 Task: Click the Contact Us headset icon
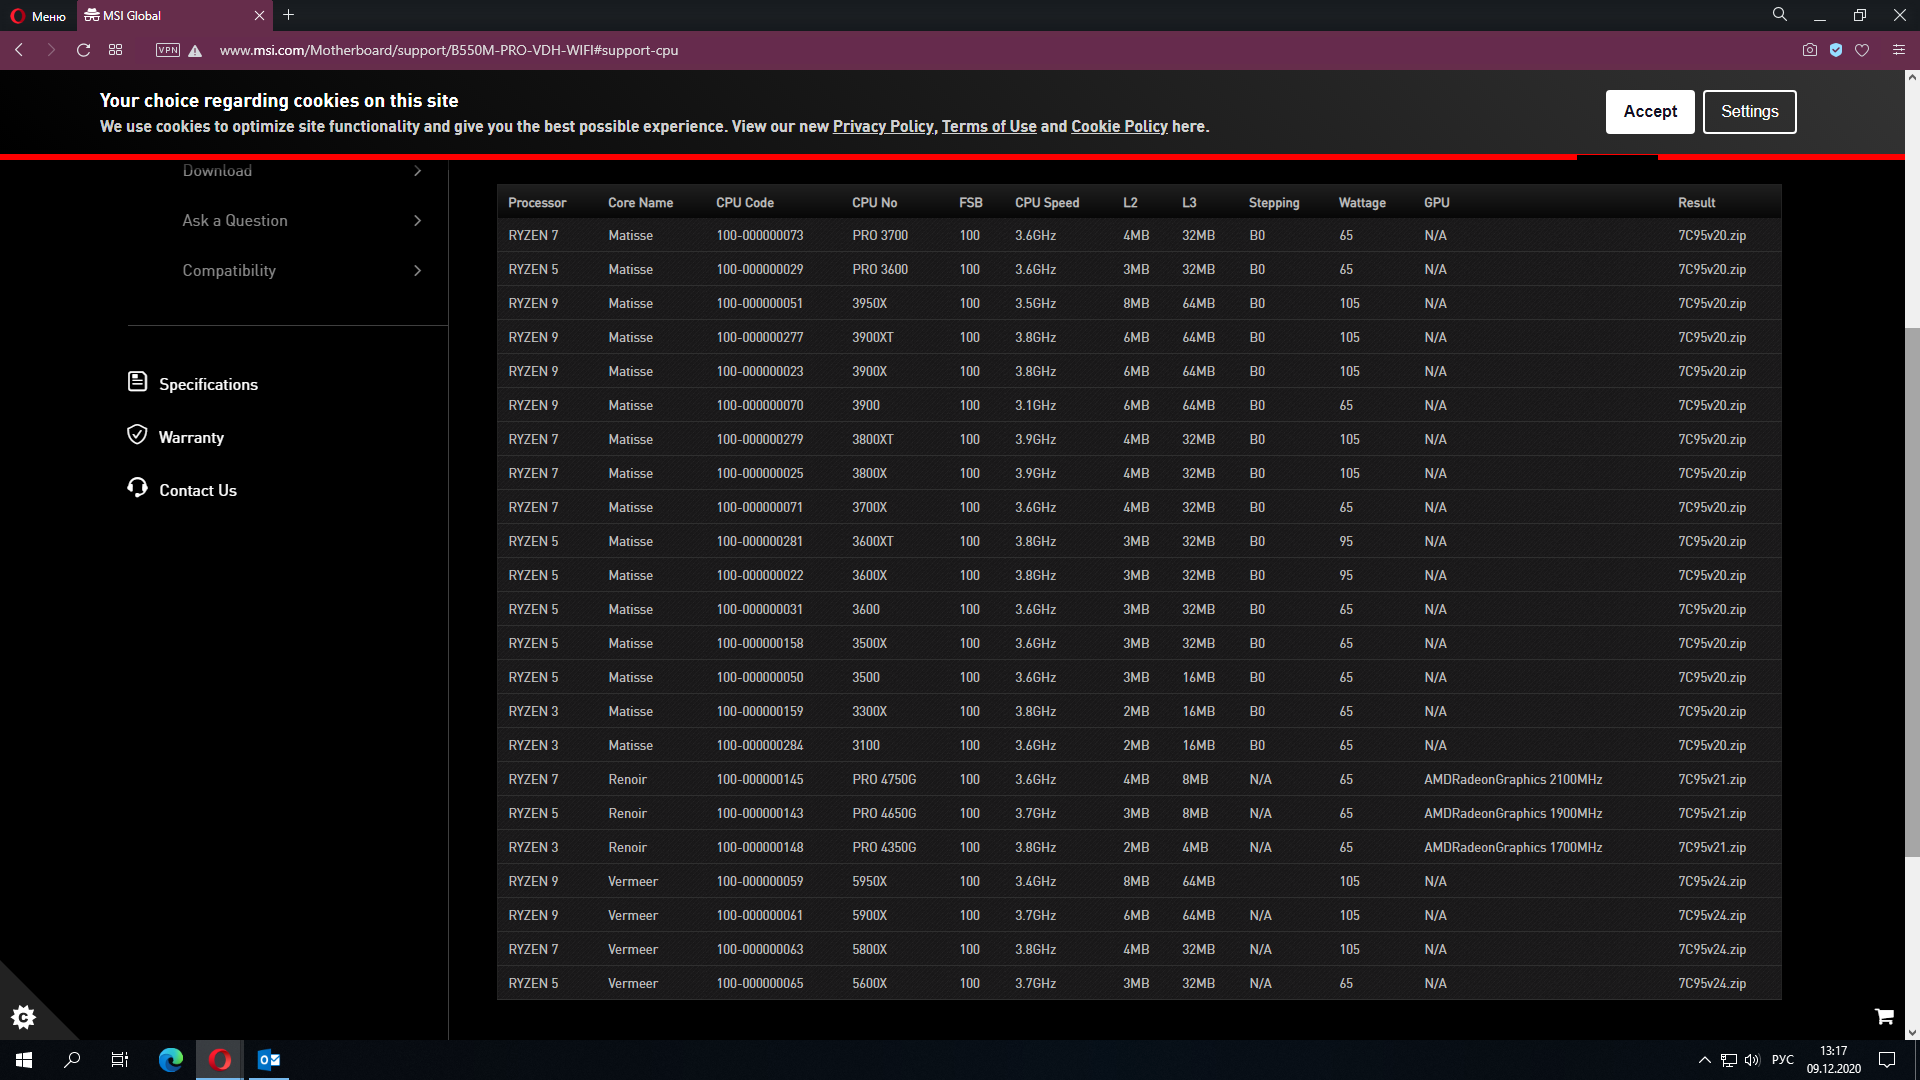click(137, 487)
